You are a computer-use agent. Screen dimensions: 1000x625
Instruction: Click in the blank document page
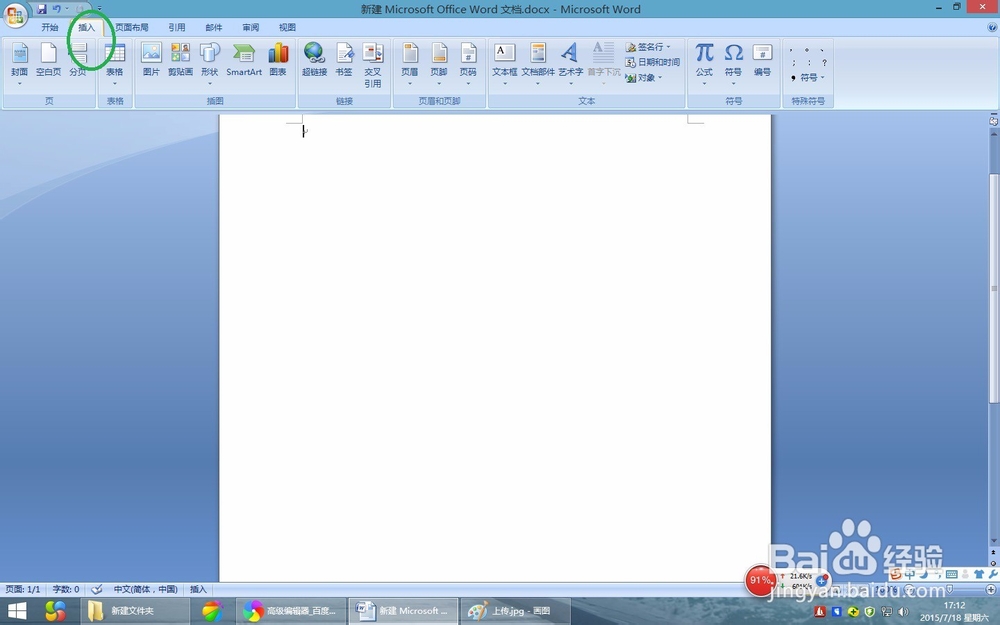click(495, 348)
